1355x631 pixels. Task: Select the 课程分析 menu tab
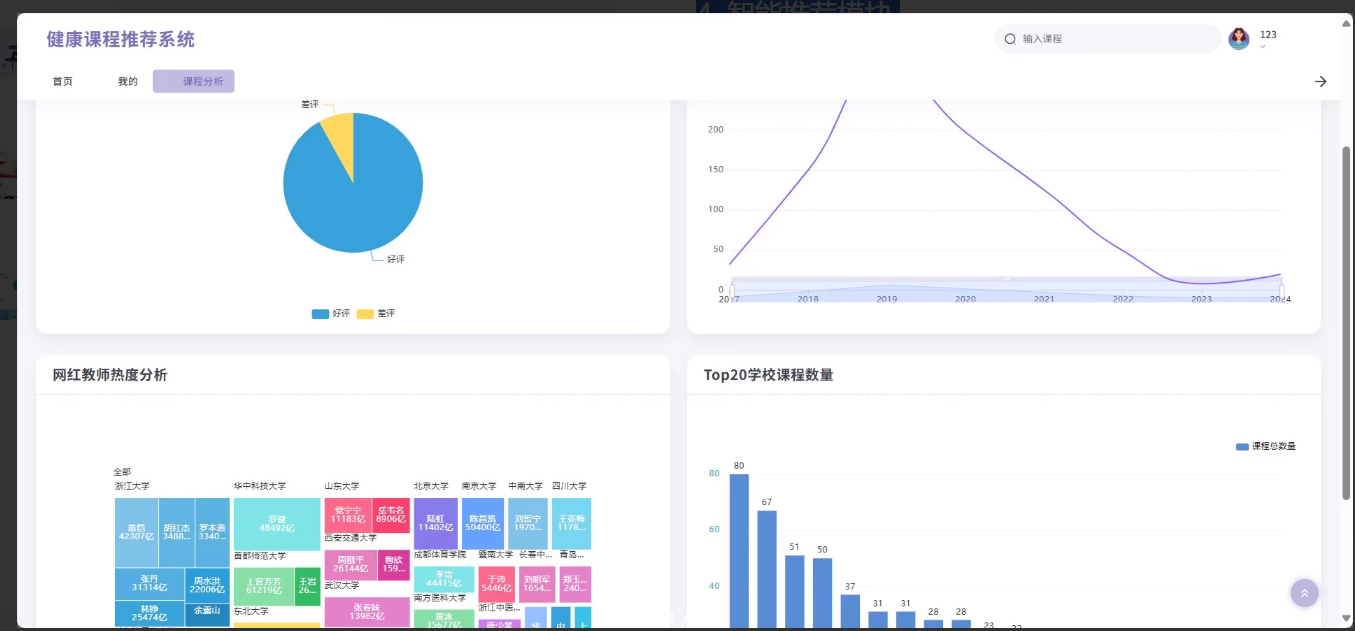tap(194, 81)
